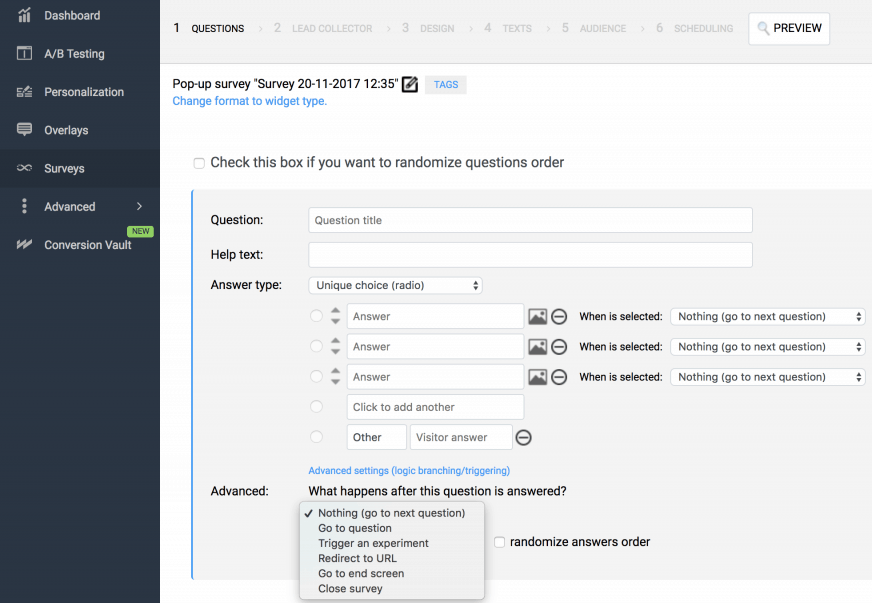Go to step 5 Audience
The width and height of the screenshot is (872, 603).
click(x=593, y=28)
